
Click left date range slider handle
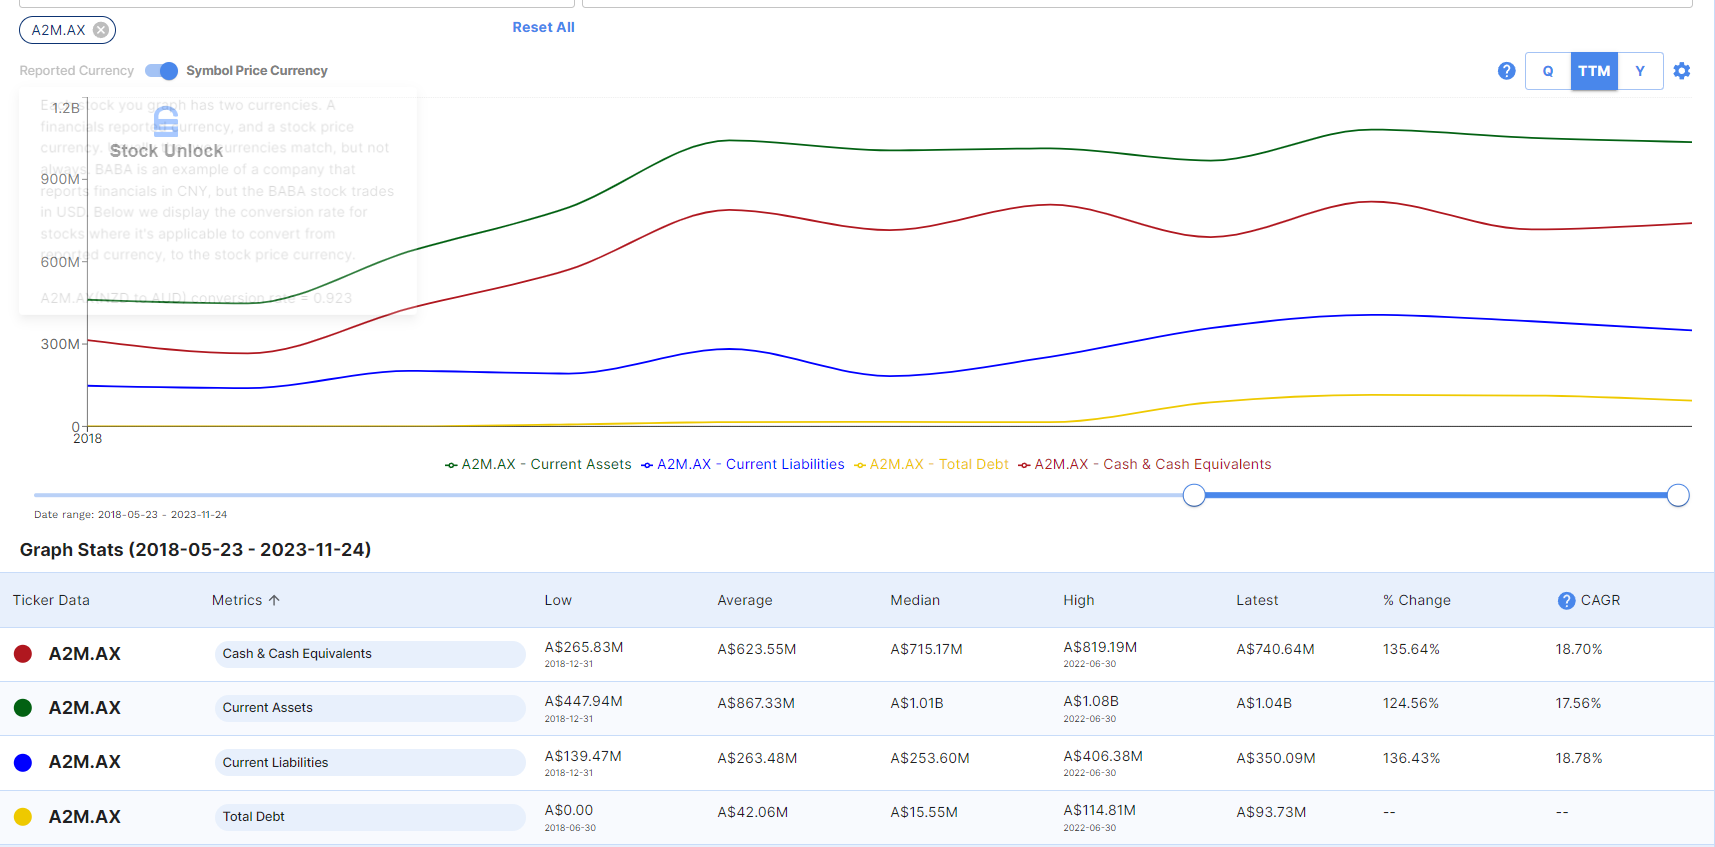coord(1194,495)
